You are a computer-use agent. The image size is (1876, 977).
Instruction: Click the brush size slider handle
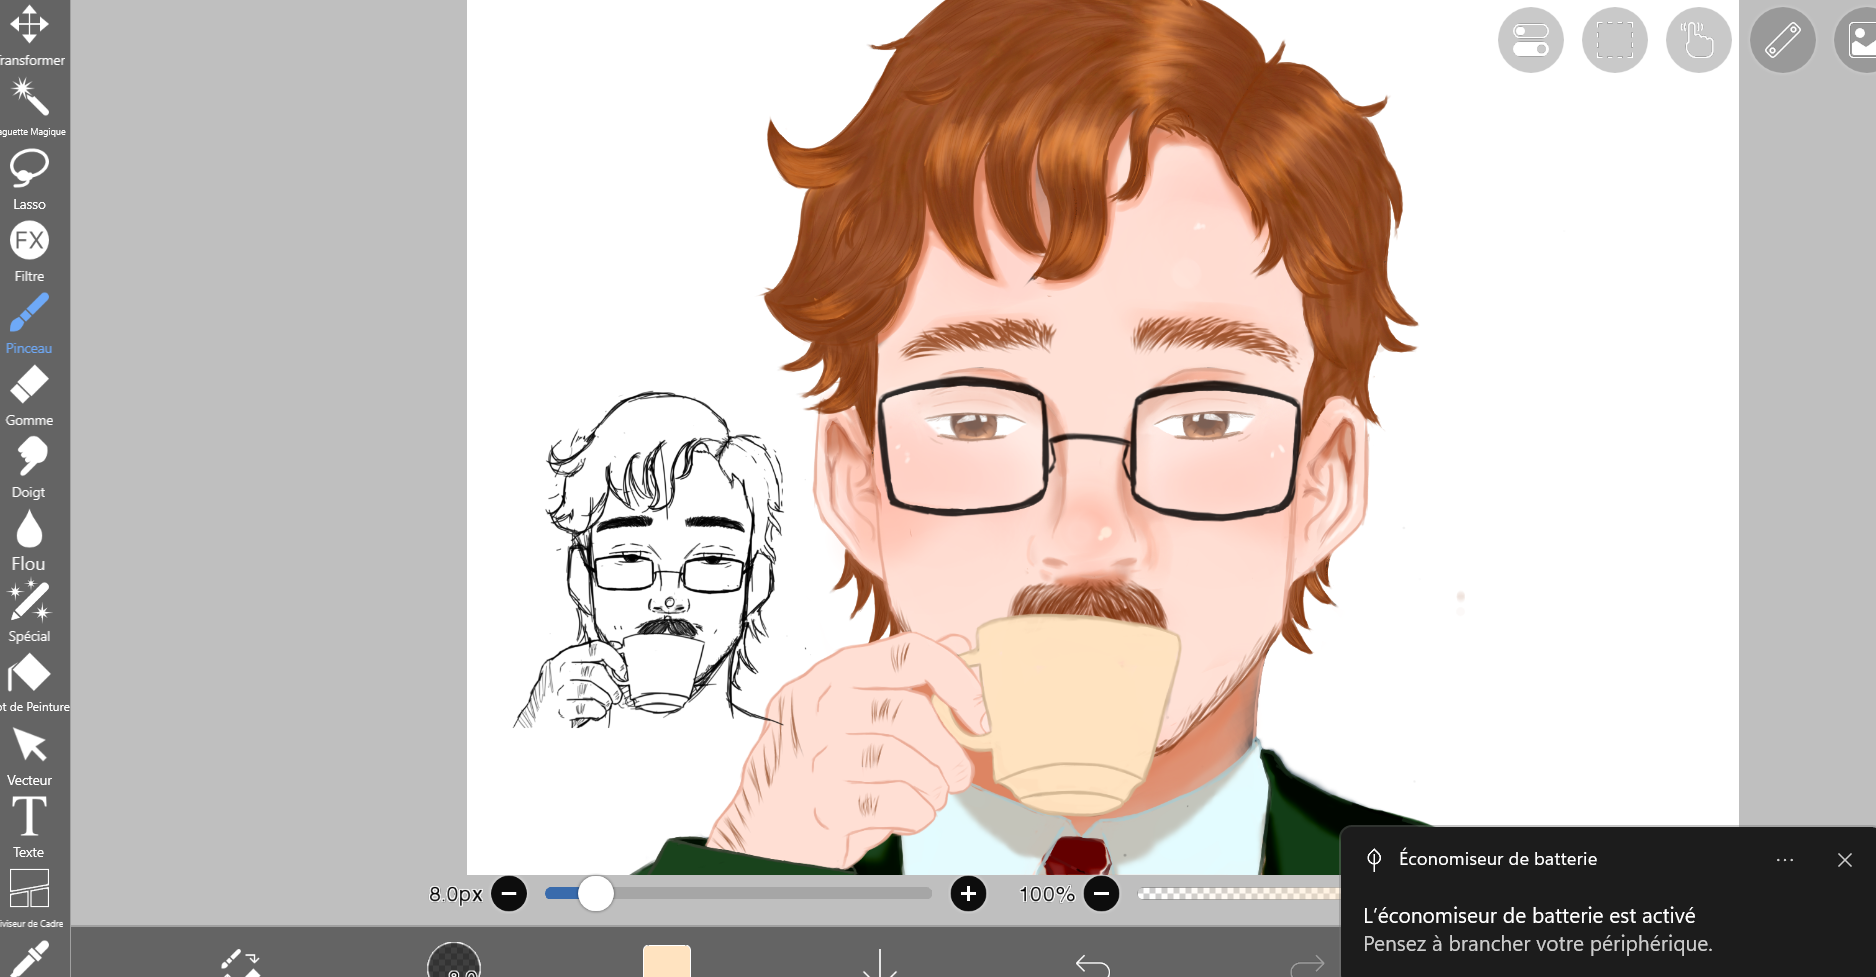pyautogui.click(x=596, y=893)
